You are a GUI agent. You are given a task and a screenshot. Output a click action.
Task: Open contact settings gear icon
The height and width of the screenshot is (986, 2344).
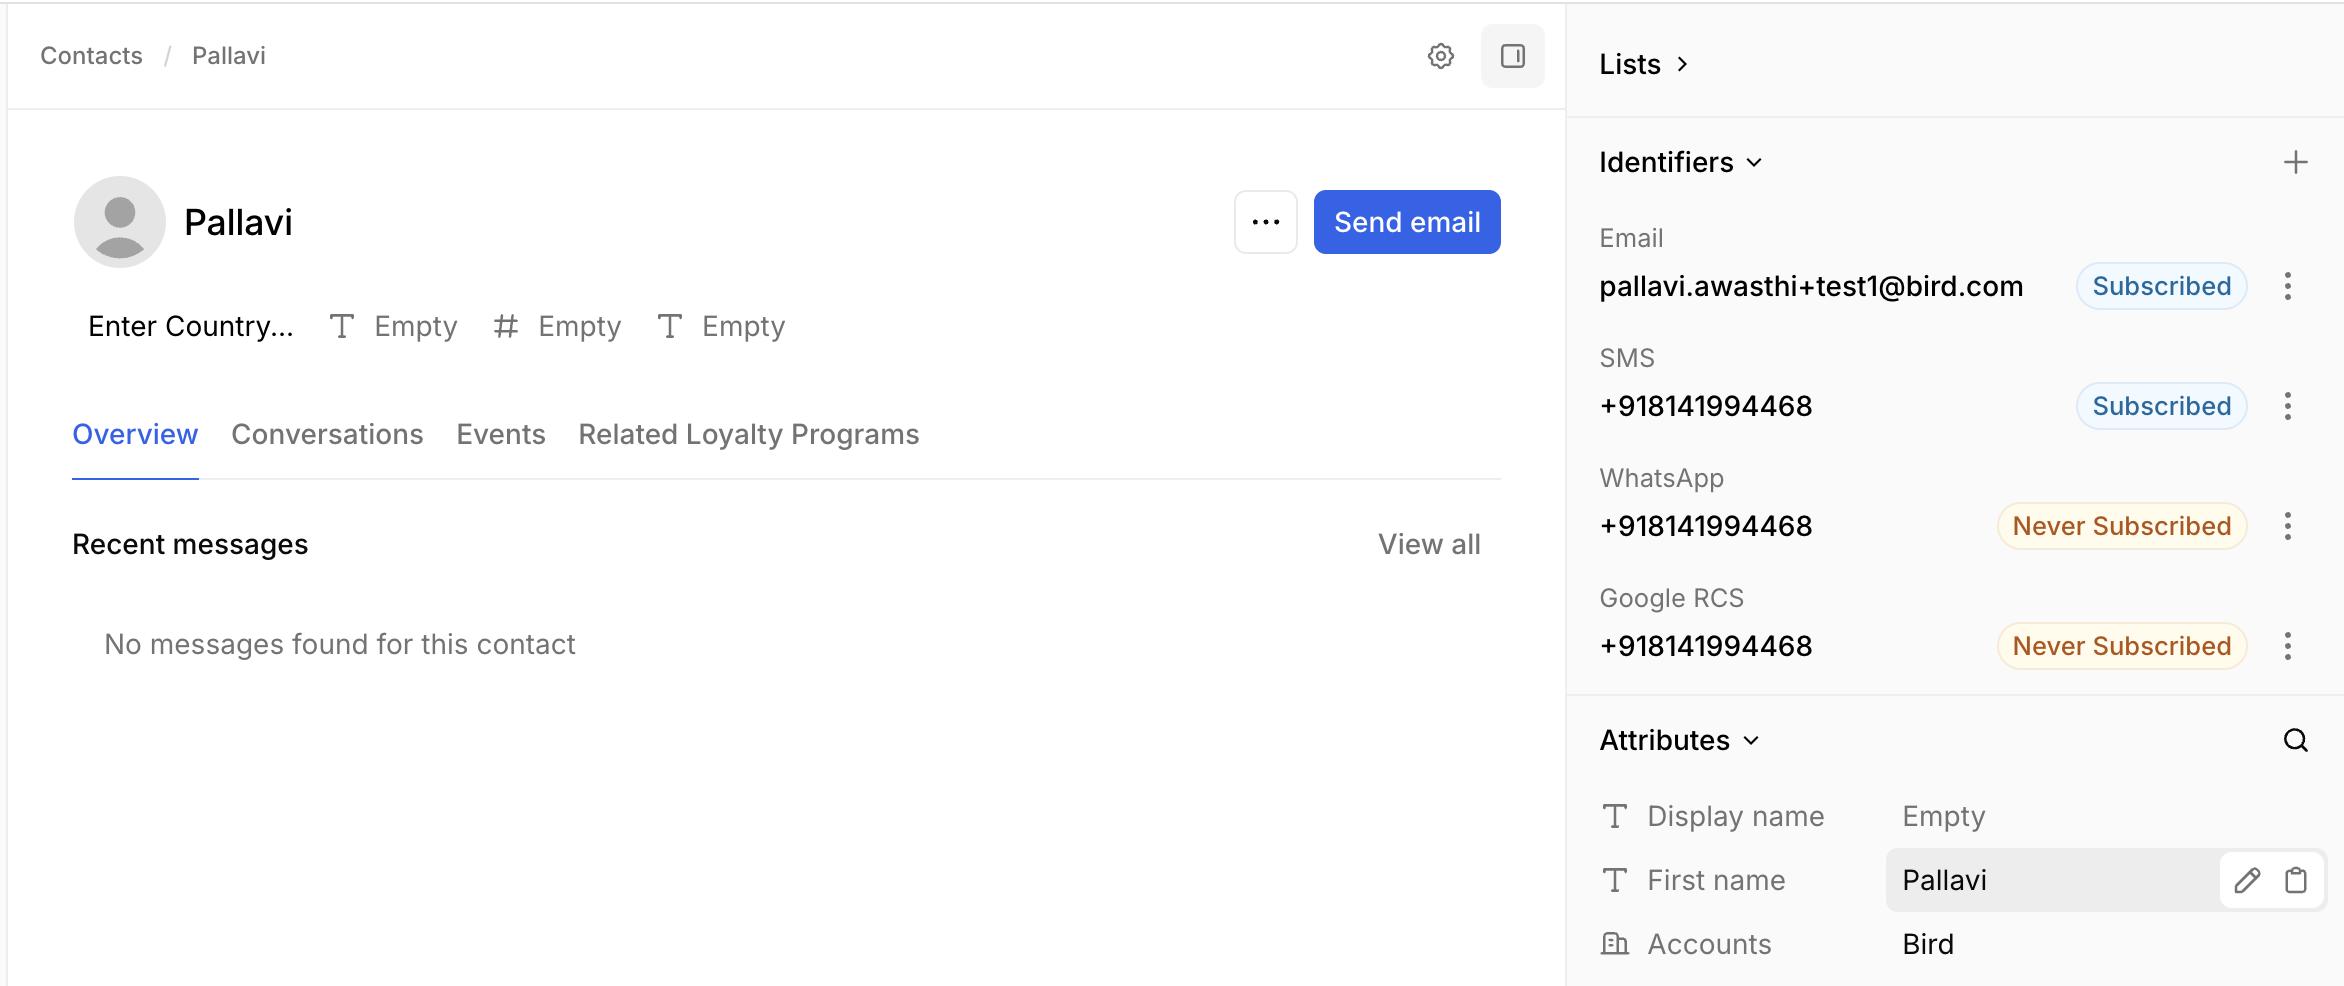point(1440,56)
